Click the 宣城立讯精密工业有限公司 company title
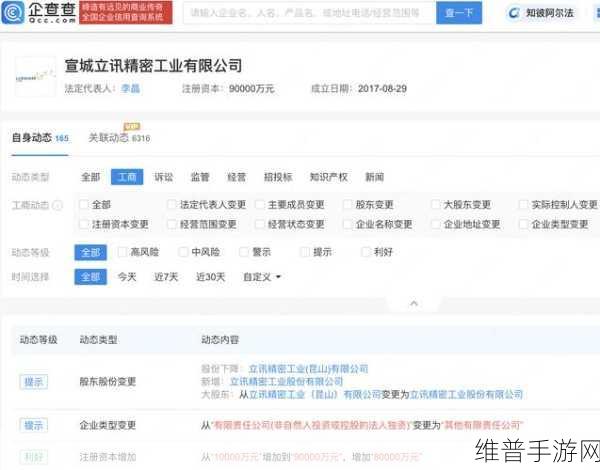 [x=153, y=66]
